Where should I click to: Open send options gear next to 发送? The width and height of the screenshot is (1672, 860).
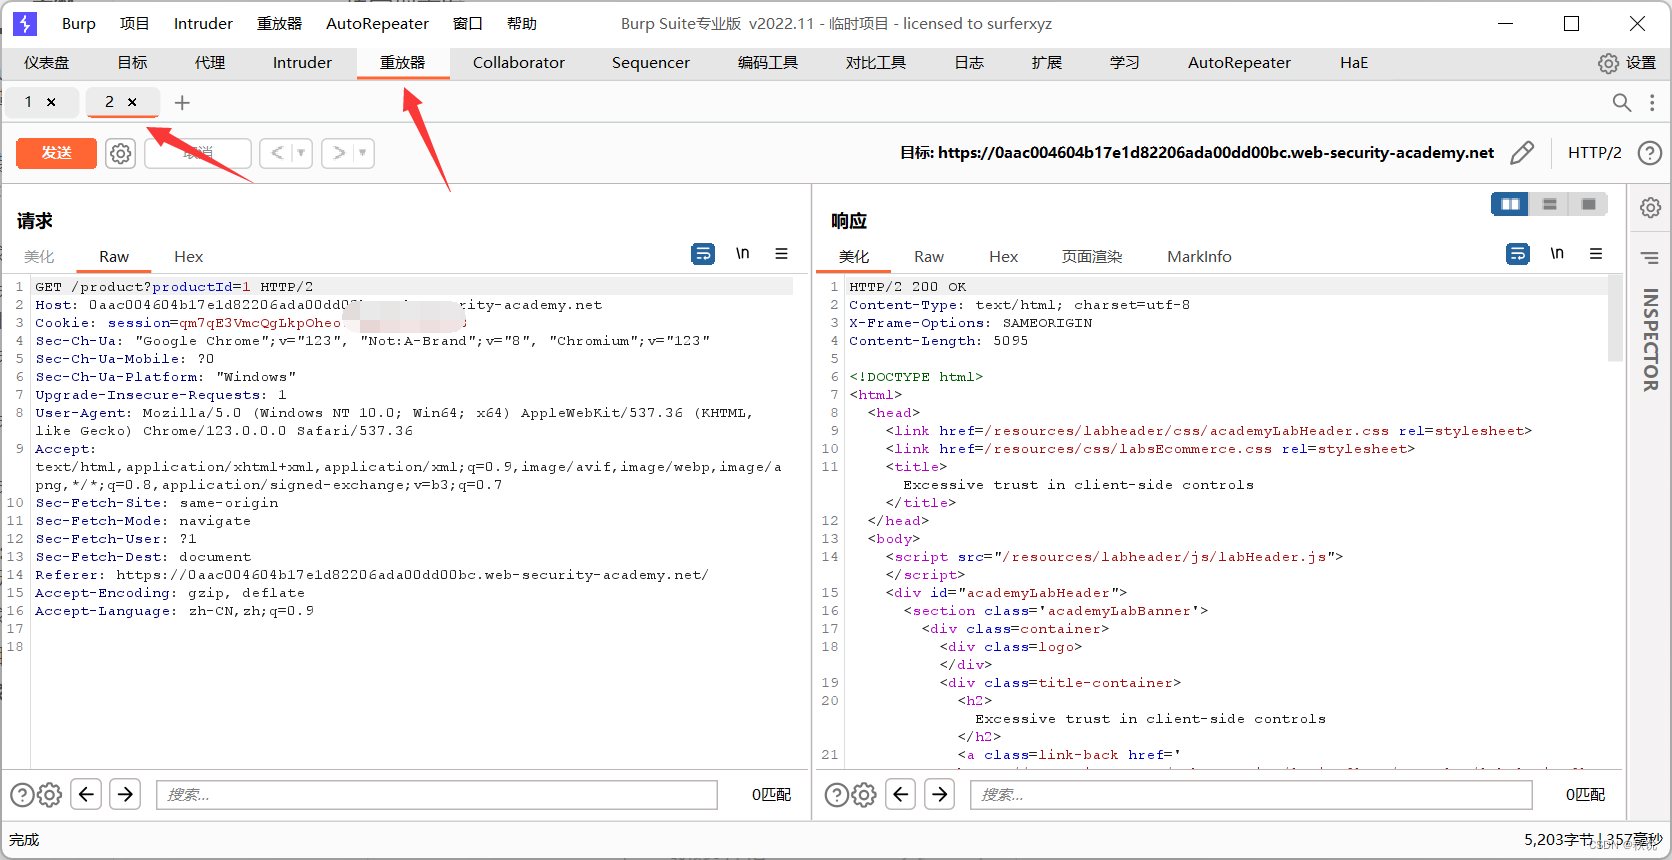tap(120, 153)
